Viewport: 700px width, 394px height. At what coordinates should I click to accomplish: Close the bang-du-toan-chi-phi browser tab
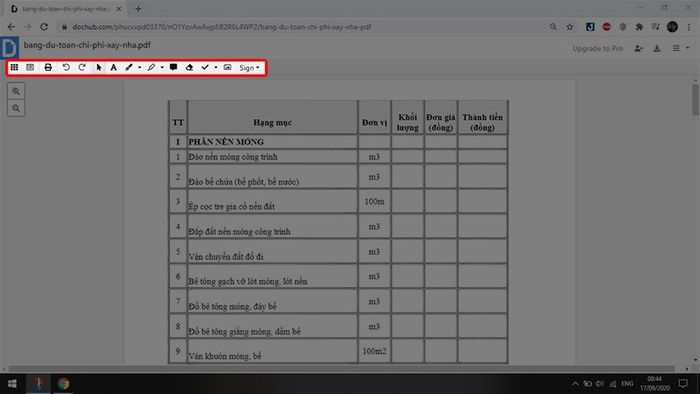(119, 8)
